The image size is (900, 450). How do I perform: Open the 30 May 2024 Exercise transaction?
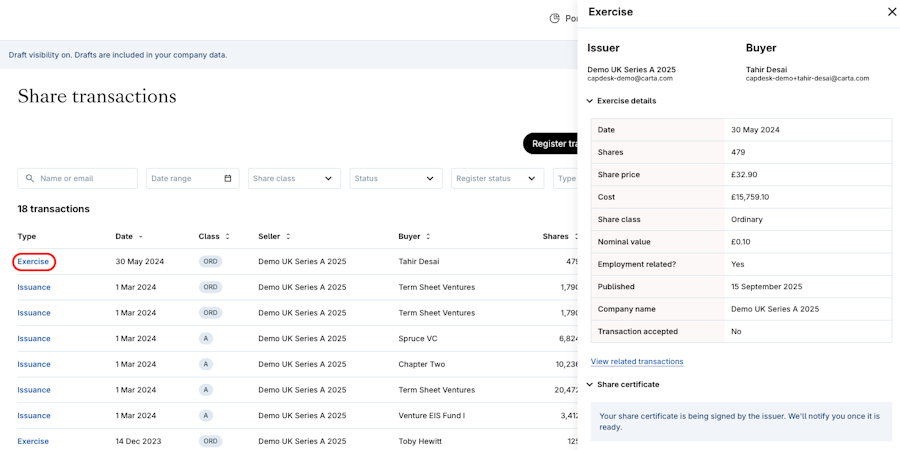coord(33,262)
